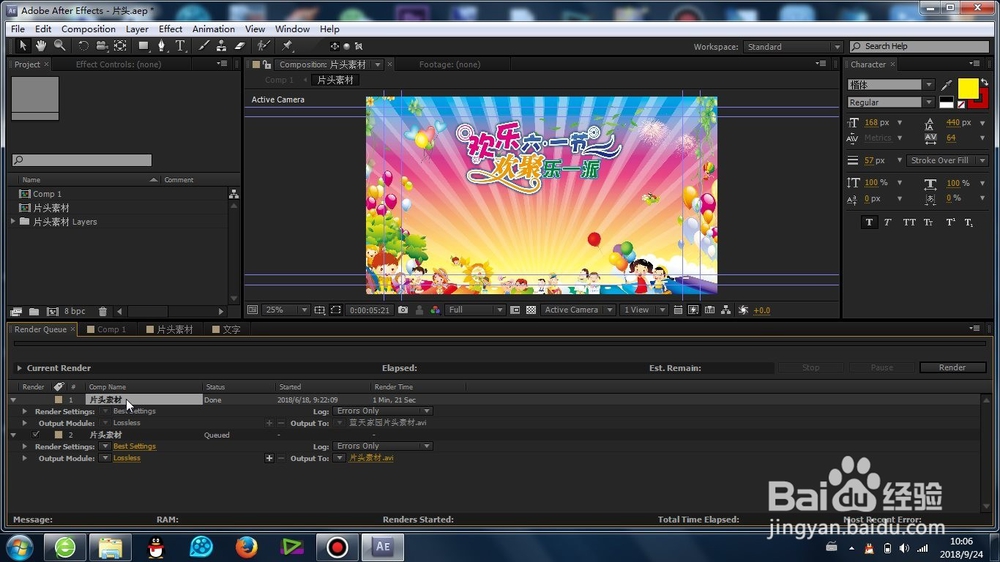This screenshot has width=1000, height=562.
Task: Open the Active Camera view dropdown
Action: 578,310
